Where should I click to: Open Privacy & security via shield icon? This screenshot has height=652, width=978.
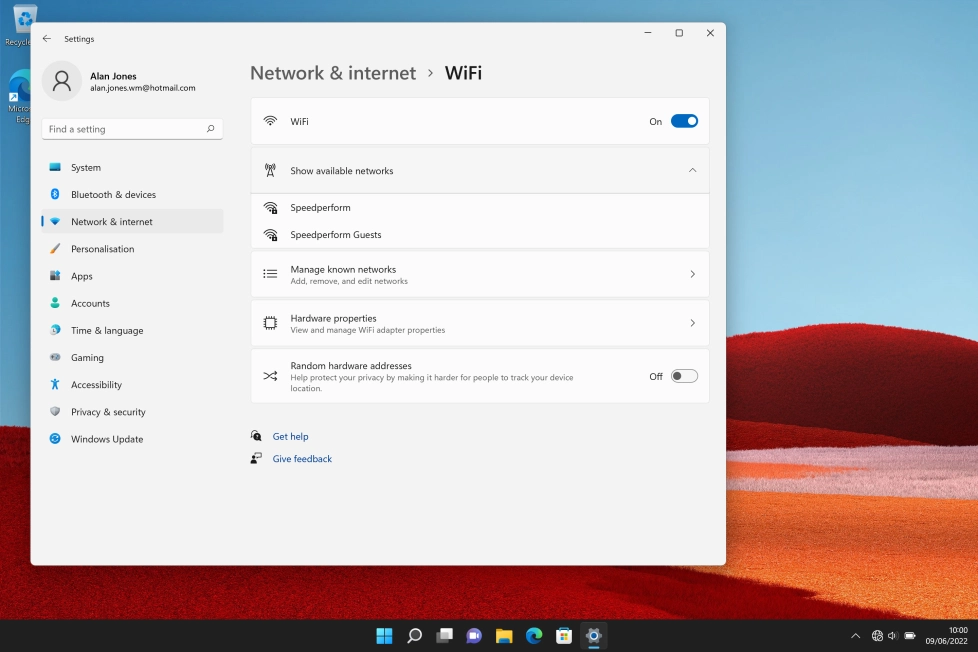[55, 411]
